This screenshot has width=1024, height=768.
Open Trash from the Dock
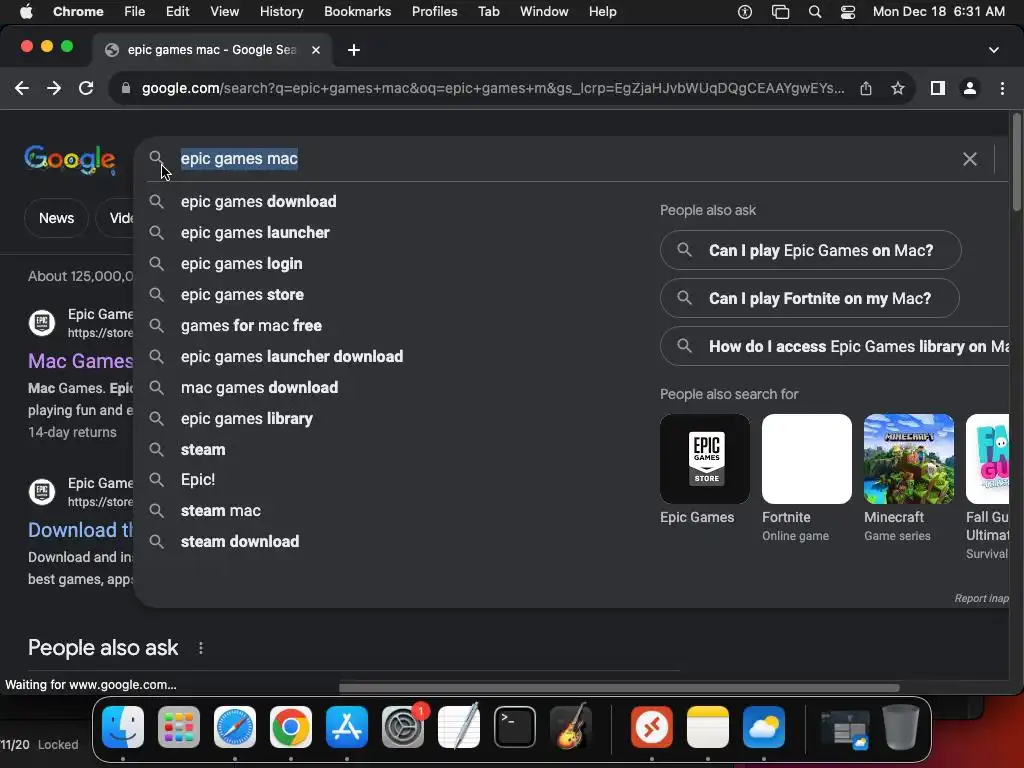901,727
